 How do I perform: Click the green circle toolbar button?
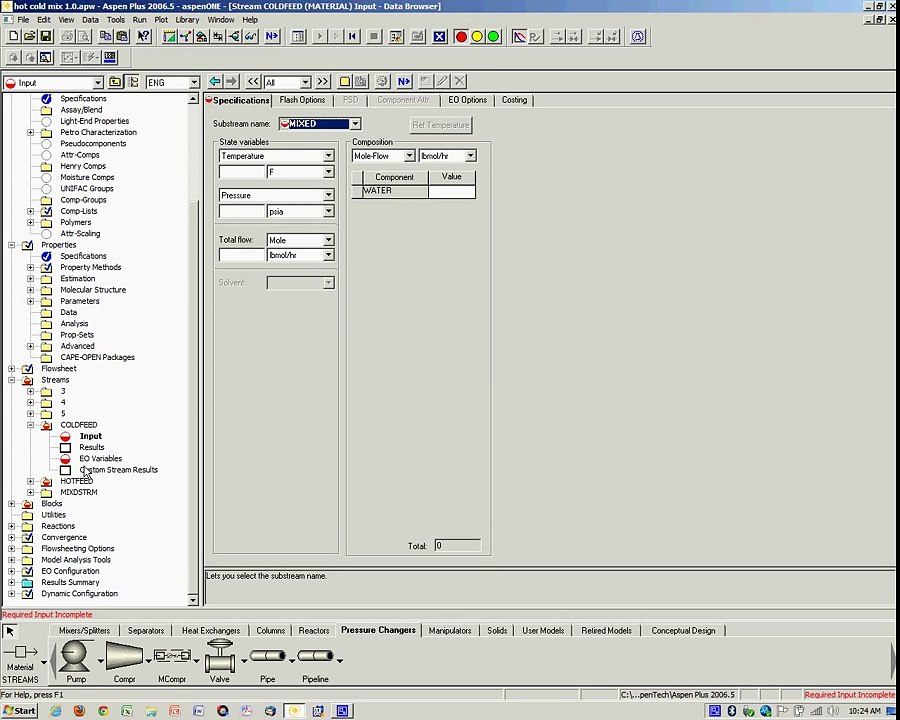tap(493, 37)
